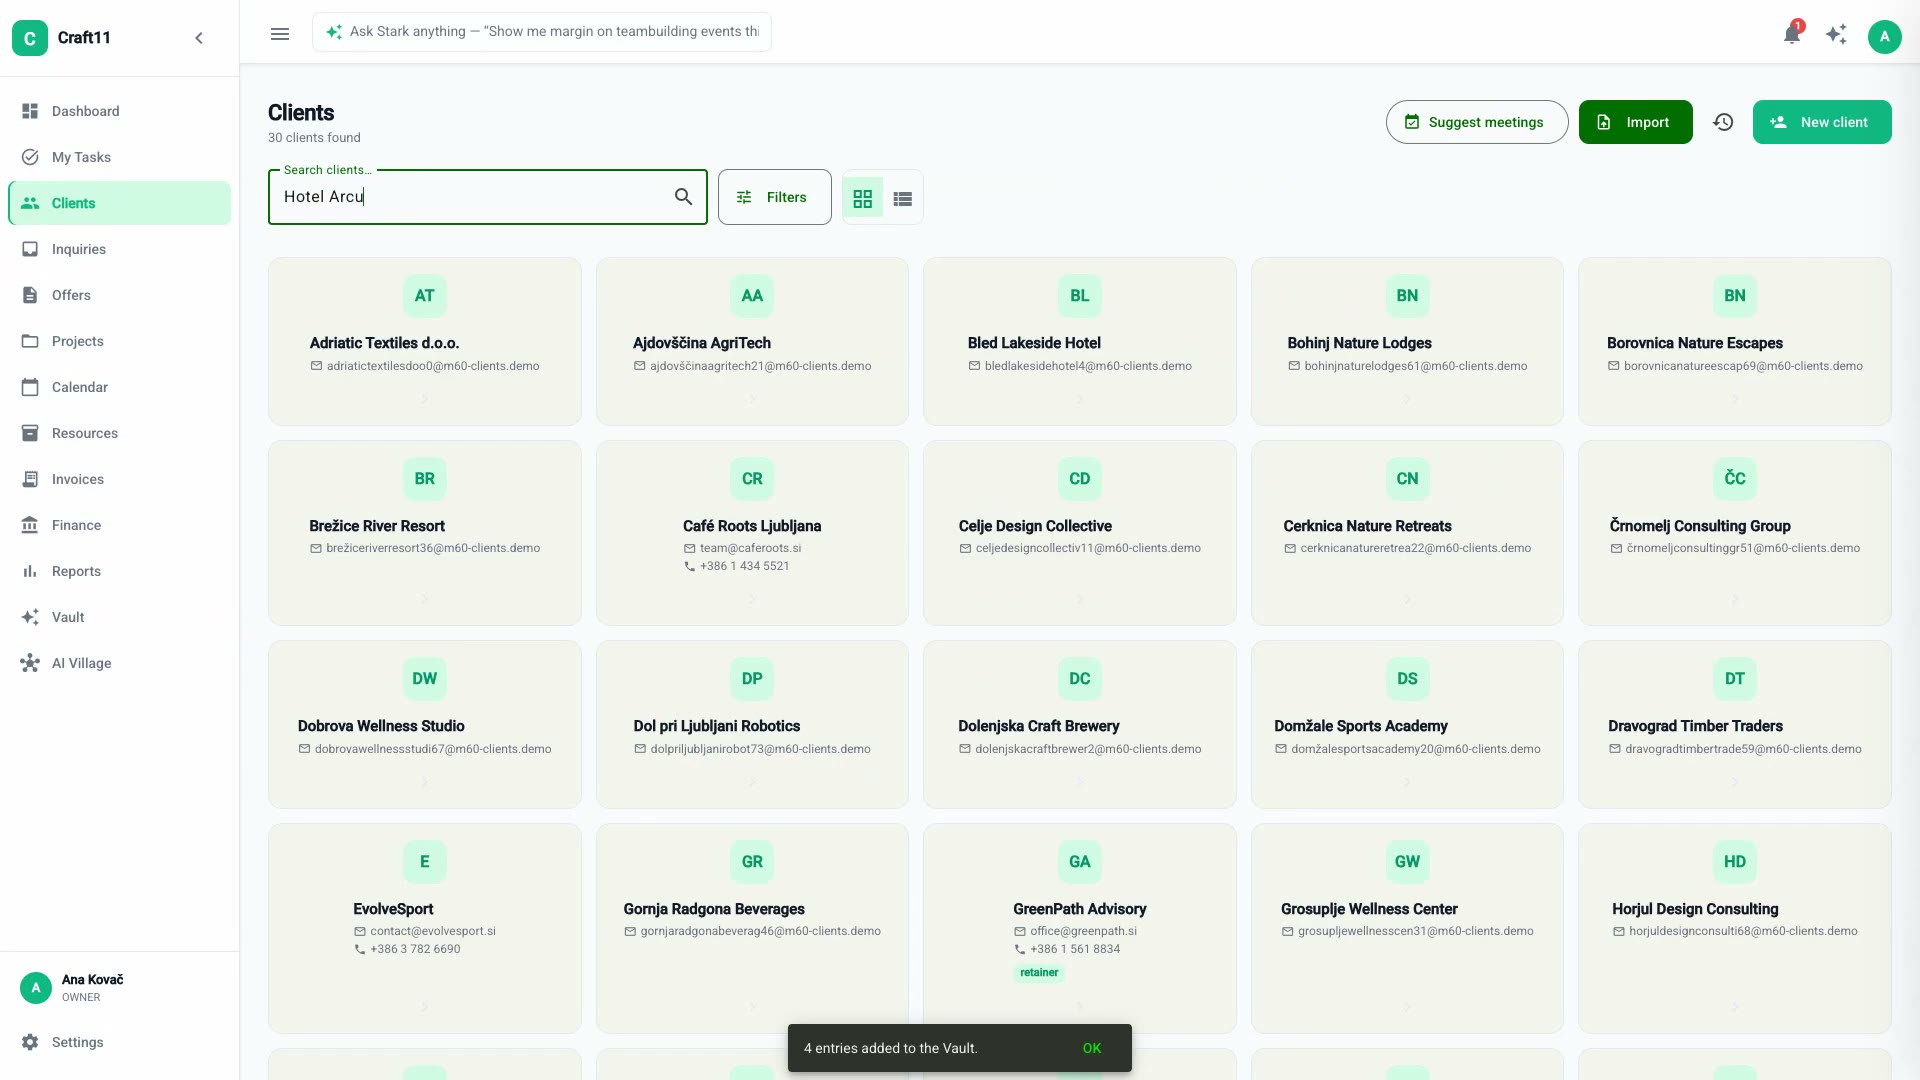Click the AI sparkle icon in header
Image resolution: width=1920 pixels, height=1080 pixels.
(x=1836, y=36)
